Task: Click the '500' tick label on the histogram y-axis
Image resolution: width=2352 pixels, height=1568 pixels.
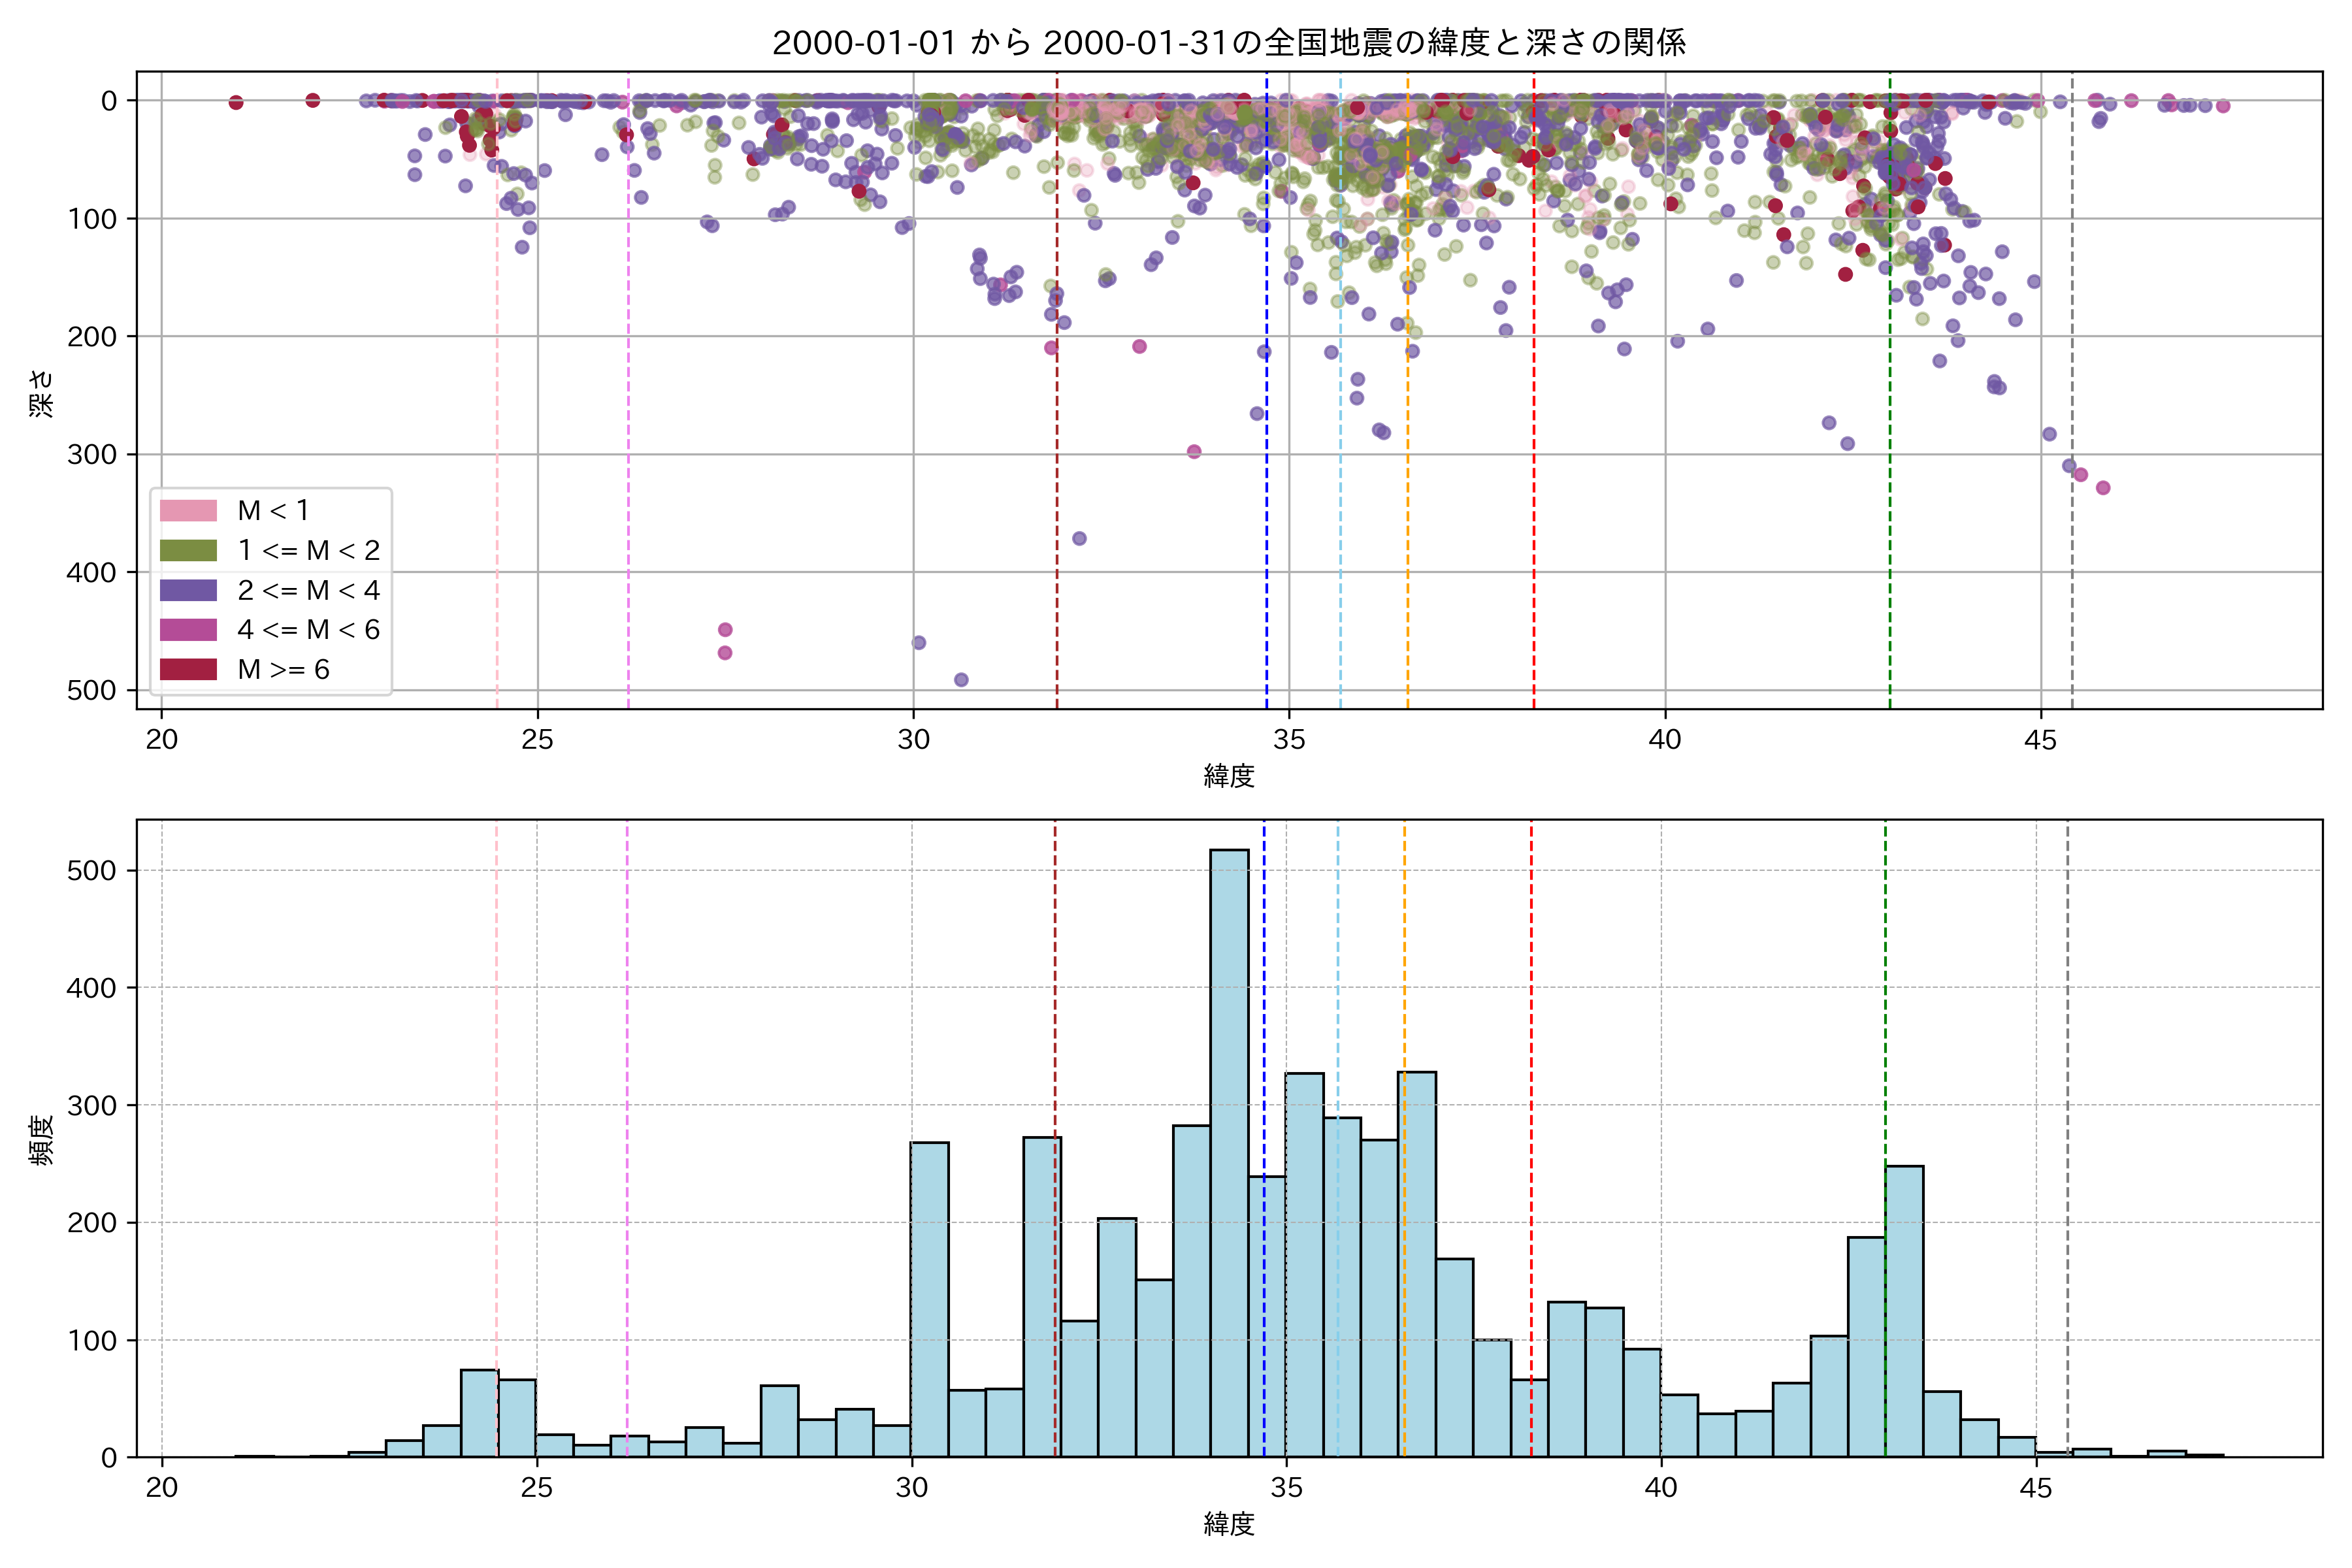Action: coord(92,870)
